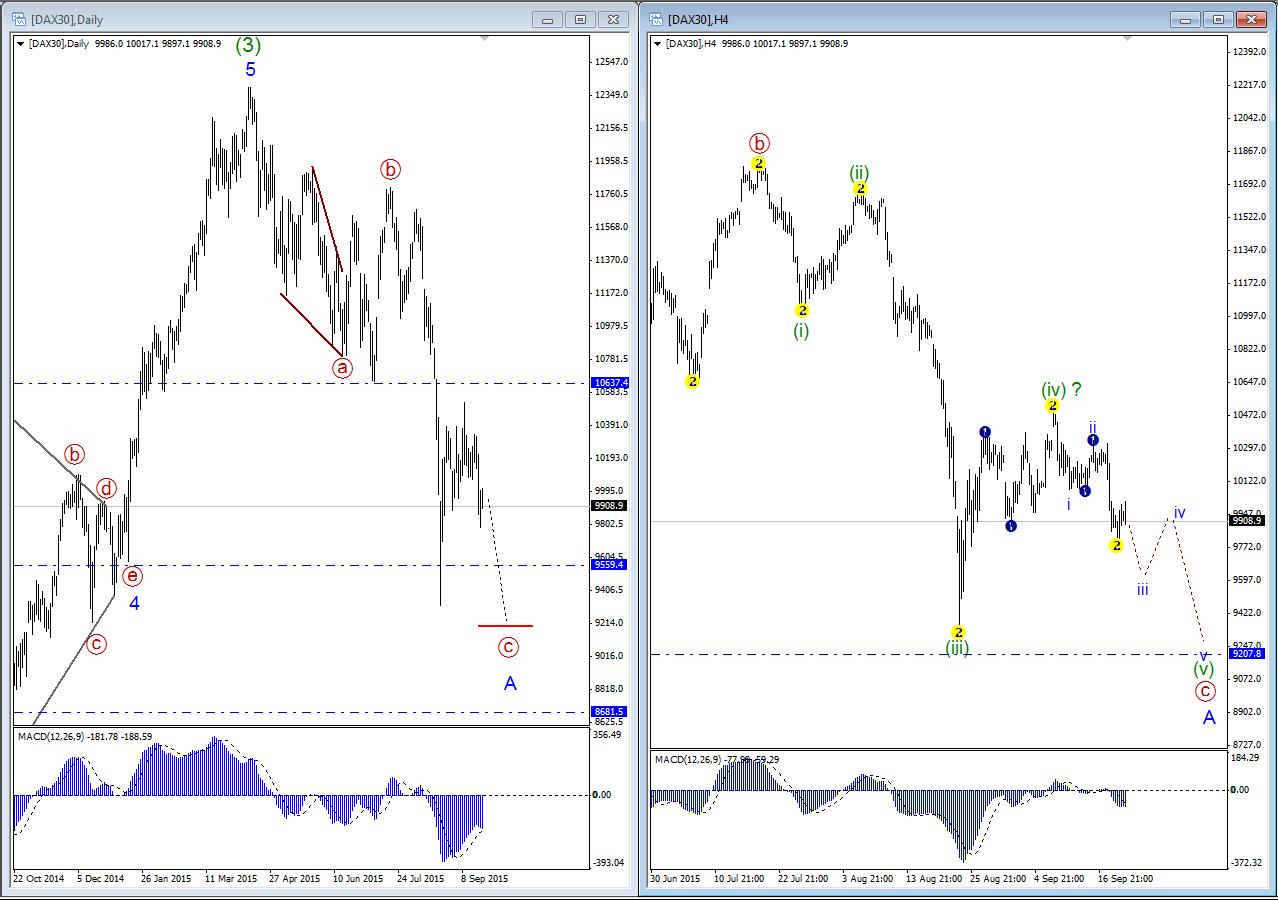The width and height of the screenshot is (1278, 900).
Task: Select the green (i) label in H4 chart
Action: [x=801, y=331]
